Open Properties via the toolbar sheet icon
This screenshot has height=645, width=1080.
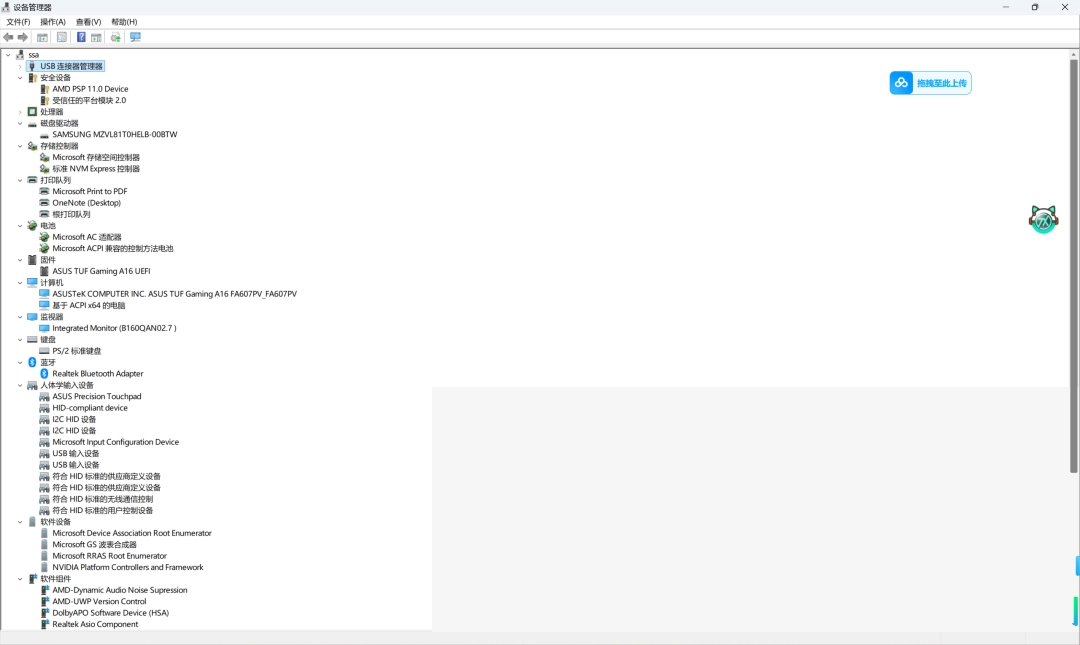coord(62,37)
